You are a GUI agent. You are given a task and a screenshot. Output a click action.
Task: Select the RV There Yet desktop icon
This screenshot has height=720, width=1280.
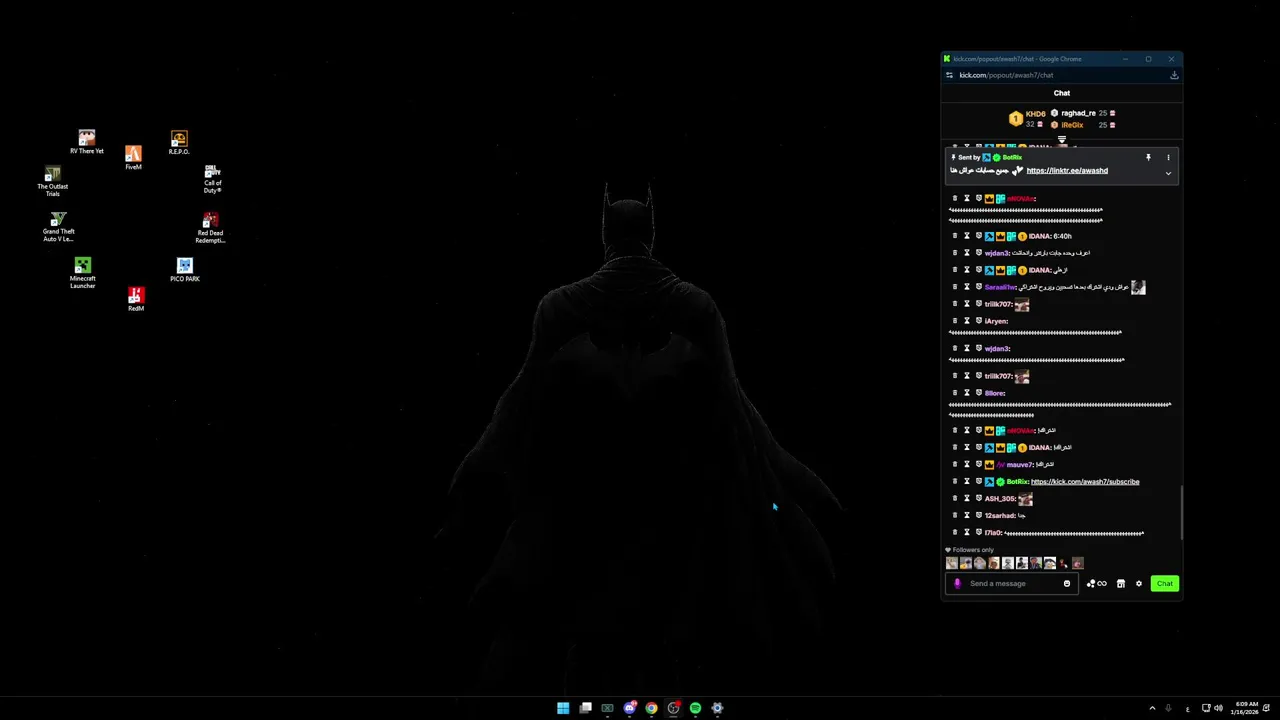pos(87,142)
